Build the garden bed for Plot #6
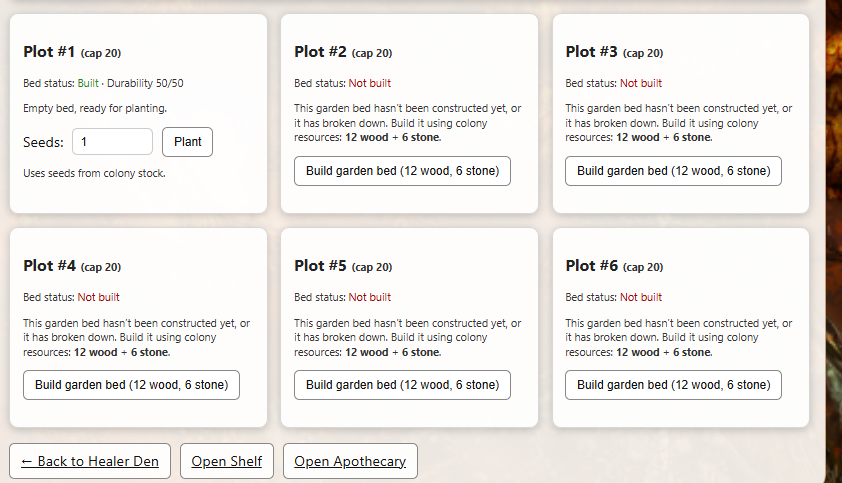 [x=673, y=385]
